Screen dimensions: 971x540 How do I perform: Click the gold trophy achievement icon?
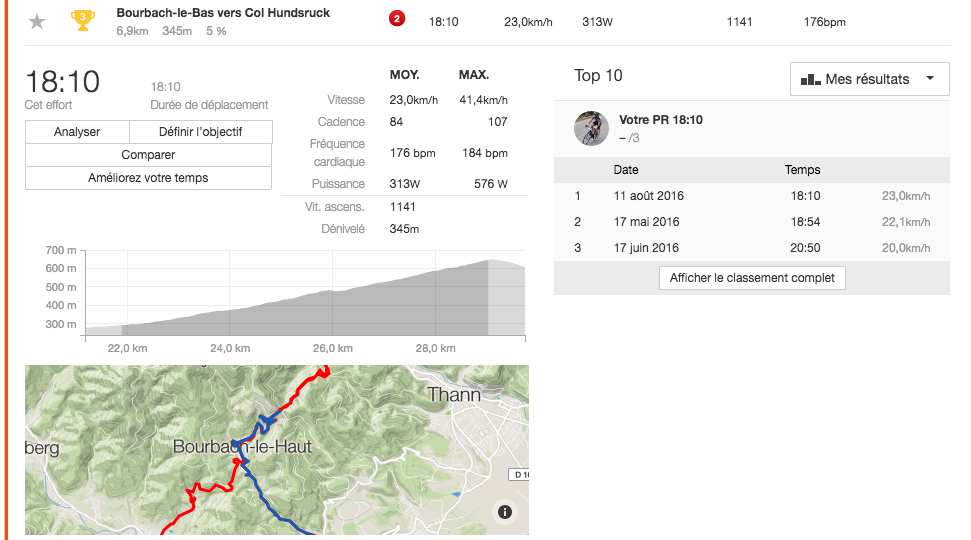click(x=83, y=20)
